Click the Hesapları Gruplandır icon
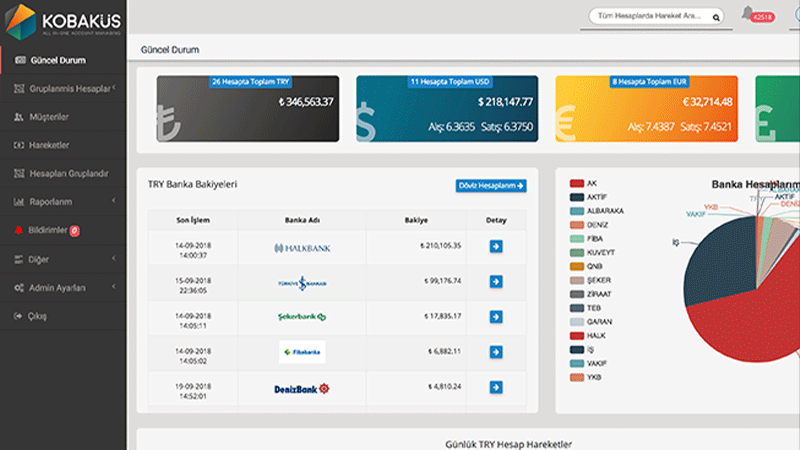 (x=19, y=173)
